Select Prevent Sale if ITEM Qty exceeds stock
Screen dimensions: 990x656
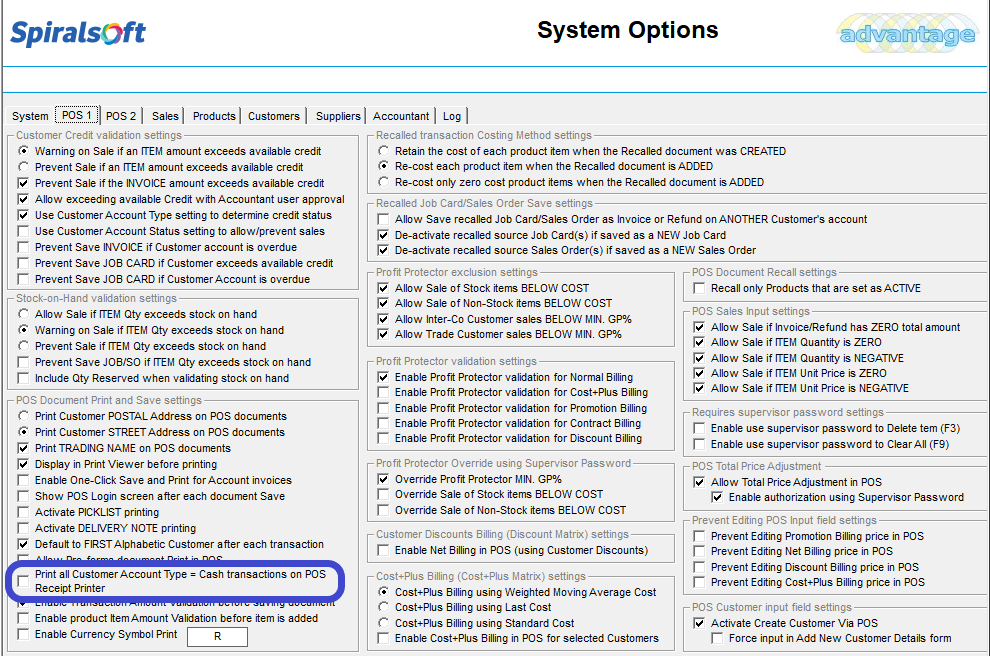coord(23,346)
